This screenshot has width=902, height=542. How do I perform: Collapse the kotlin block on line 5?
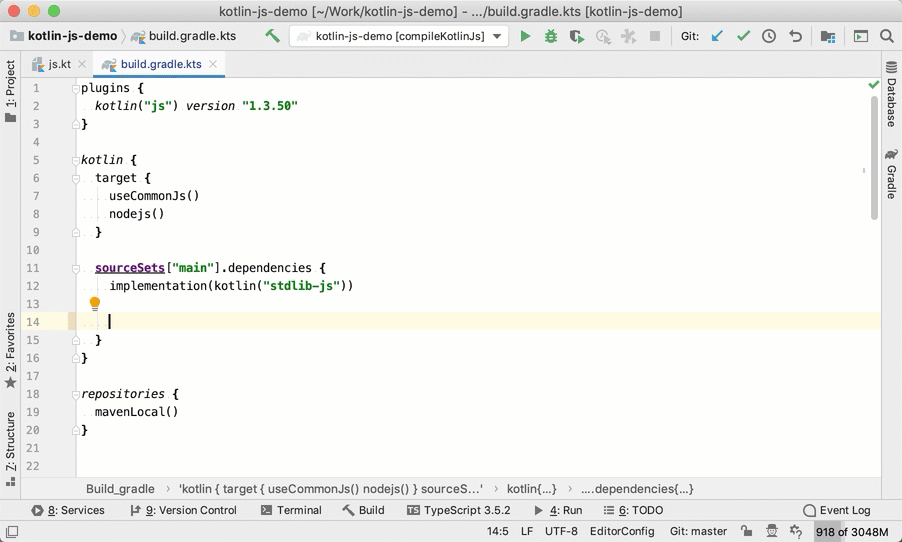[75, 160]
